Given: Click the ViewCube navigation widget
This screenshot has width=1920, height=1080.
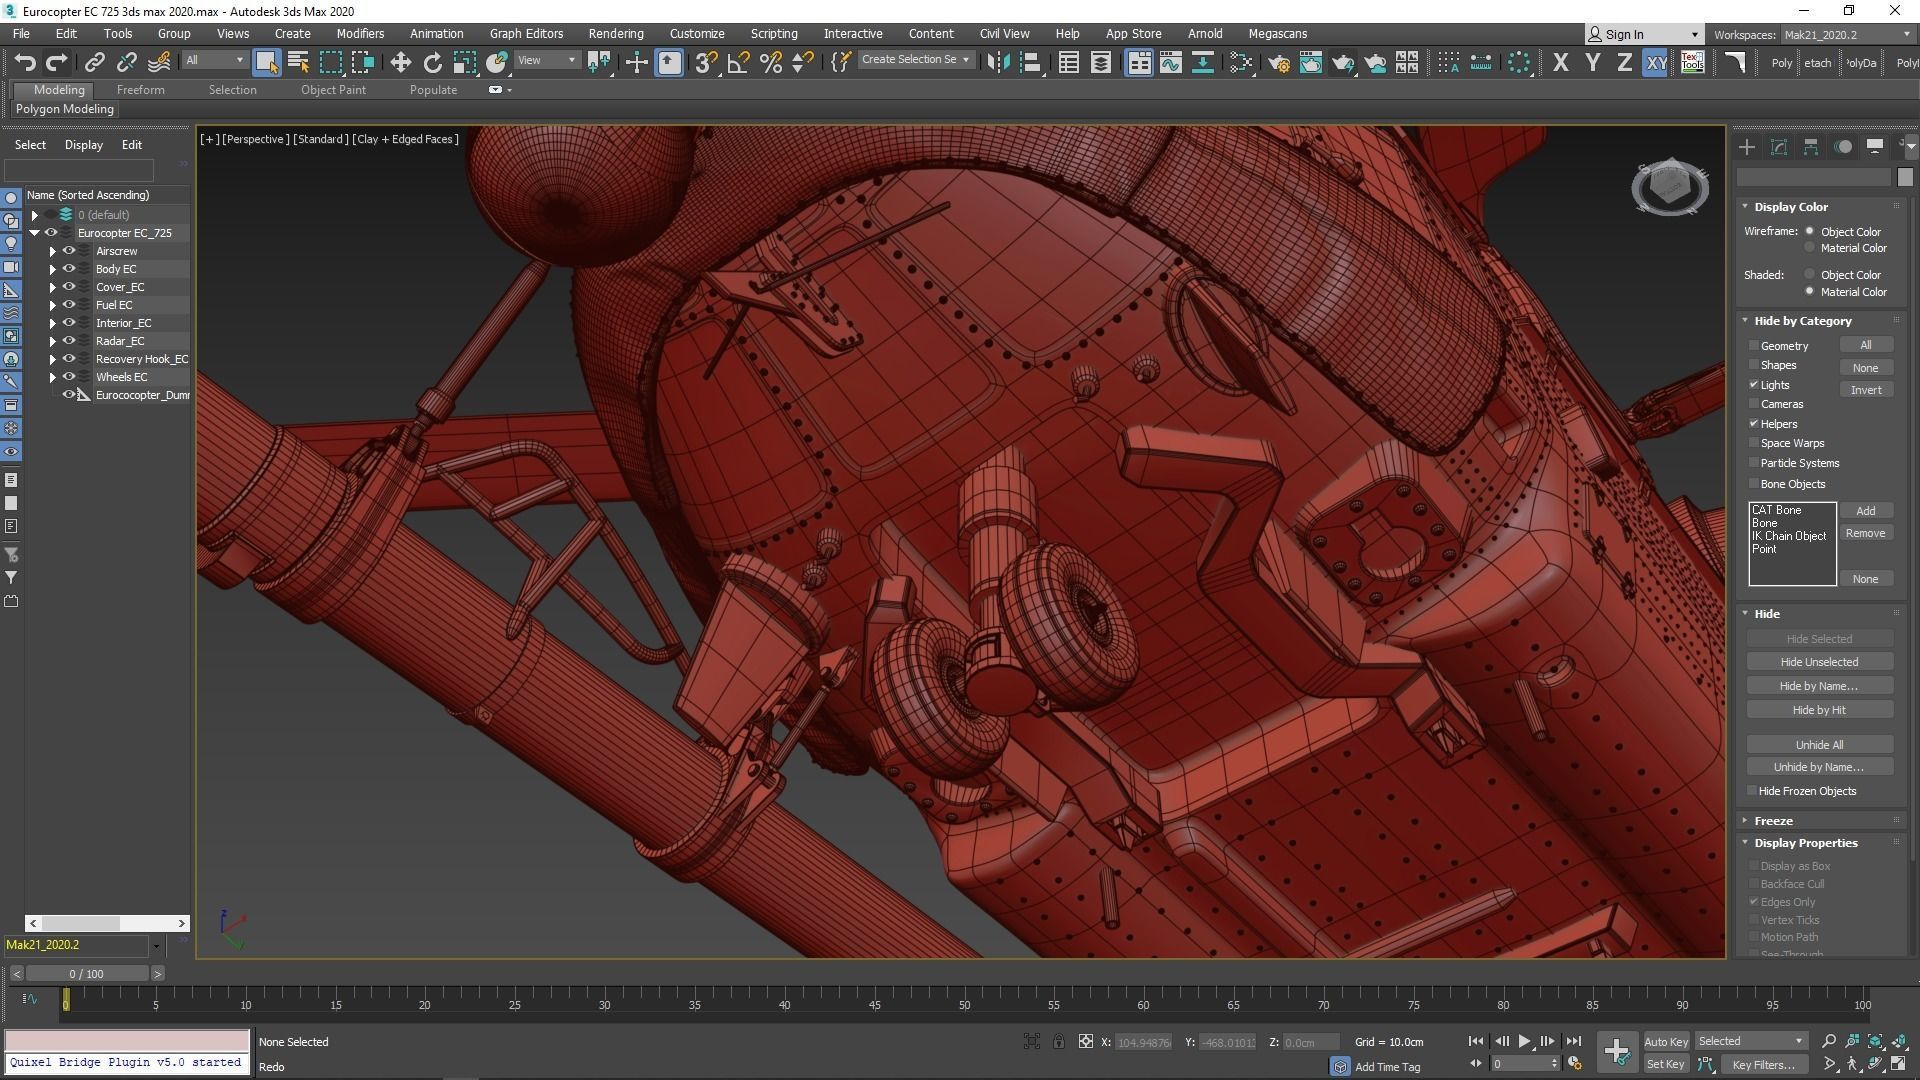Looking at the screenshot, I should click(x=1669, y=186).
